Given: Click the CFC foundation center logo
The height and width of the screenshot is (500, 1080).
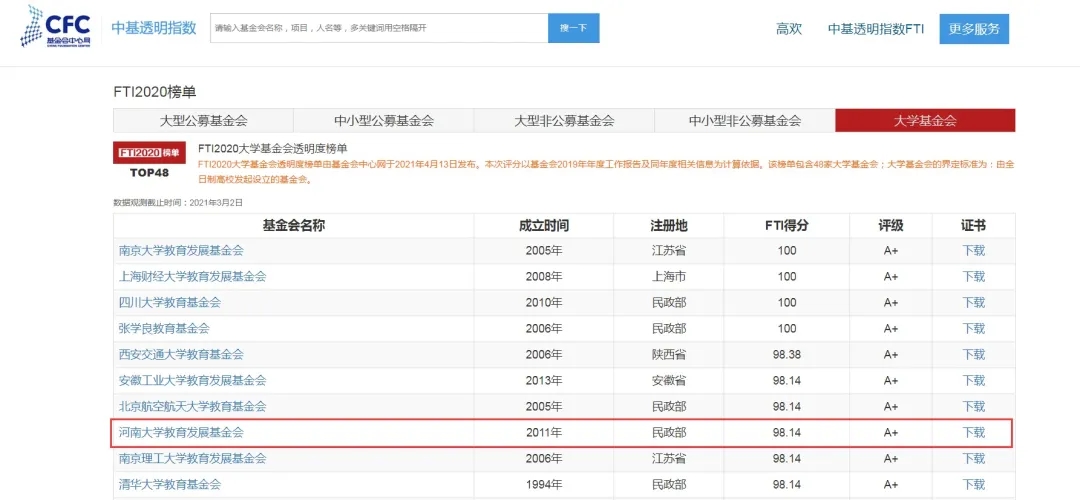Looking at the screenshot, I should 56,26.
